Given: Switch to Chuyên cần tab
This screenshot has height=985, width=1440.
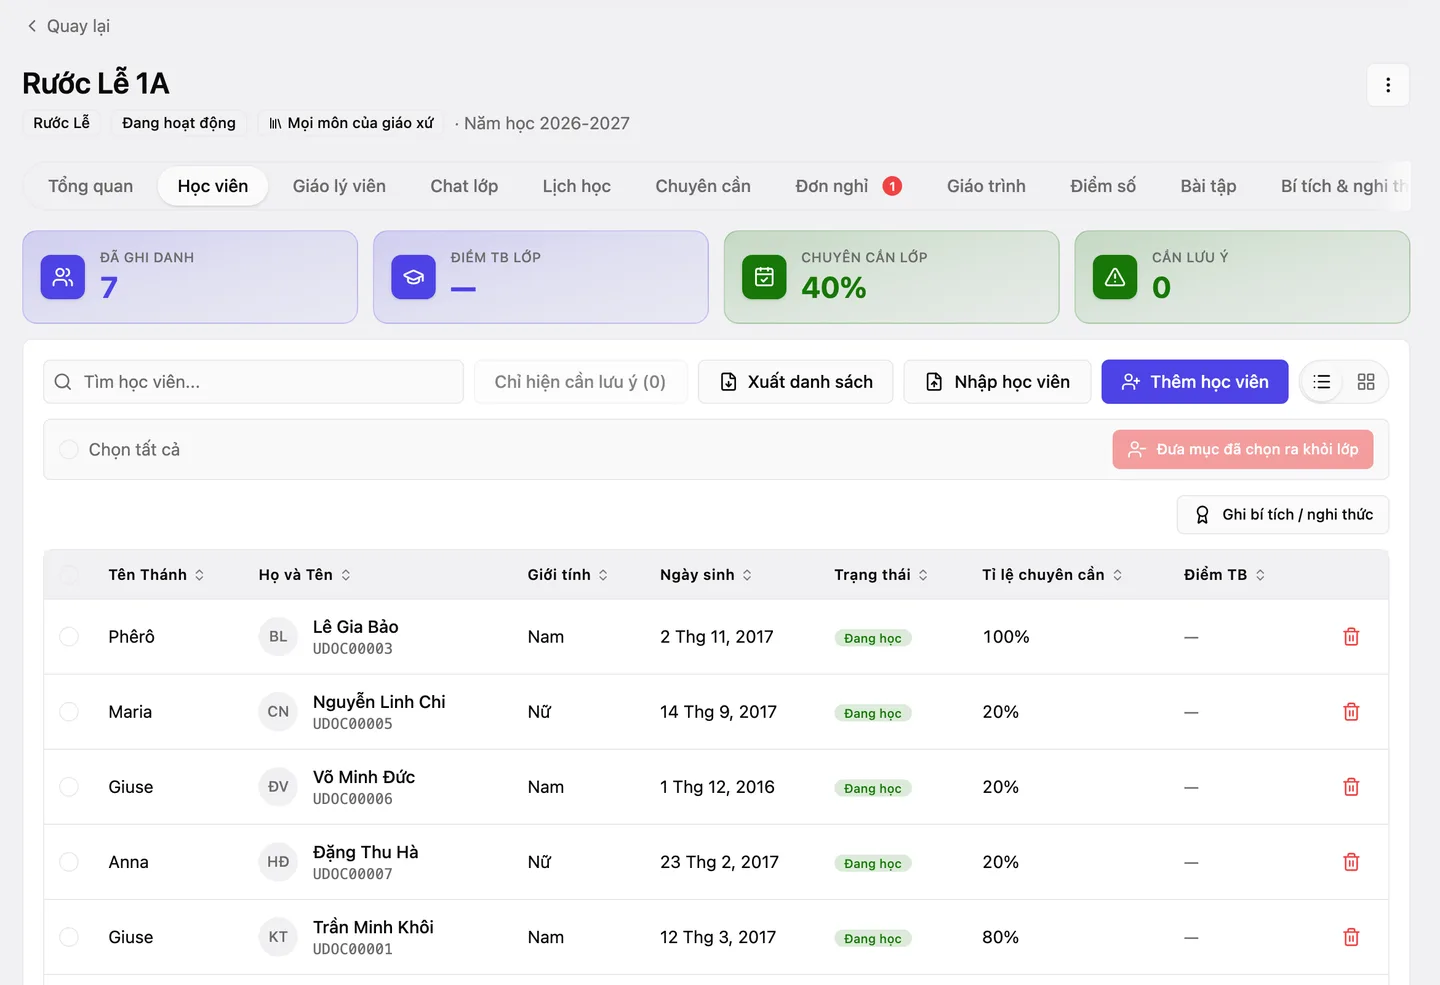Looking at the screenshot, I should tap(703, 186).
